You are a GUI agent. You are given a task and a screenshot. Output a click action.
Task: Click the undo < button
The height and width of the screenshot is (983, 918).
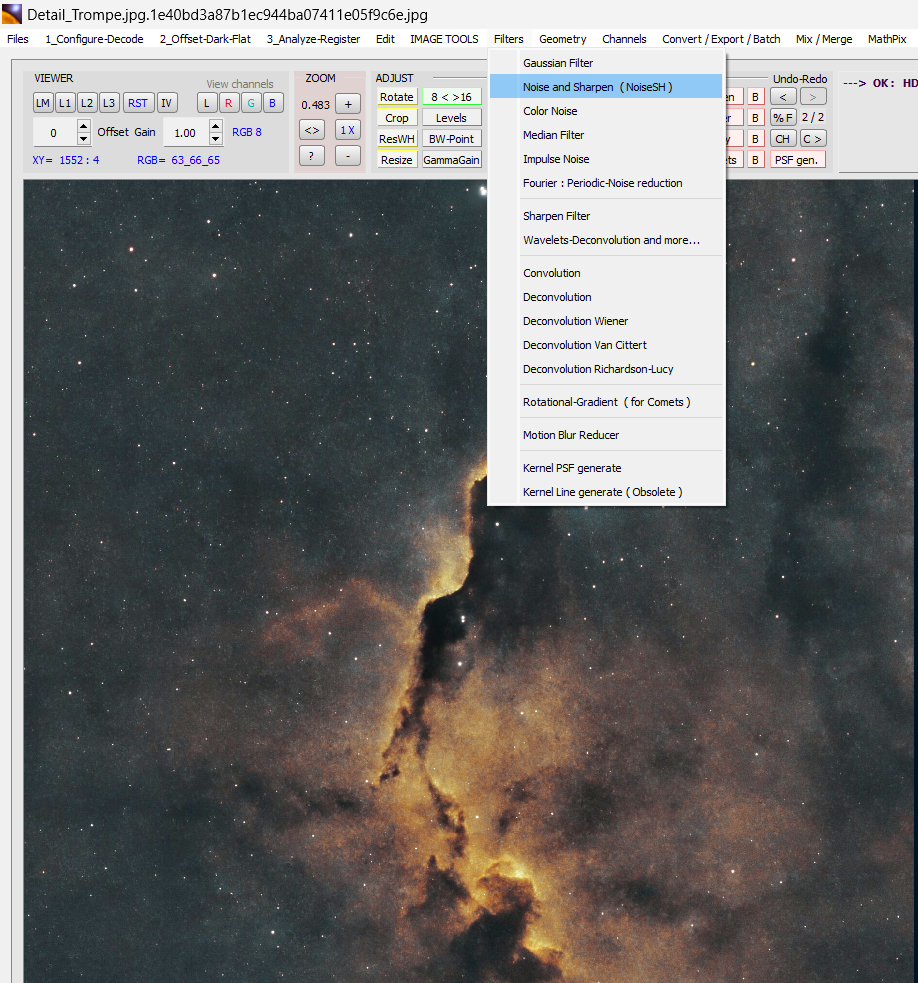click(x=783, y=97)
